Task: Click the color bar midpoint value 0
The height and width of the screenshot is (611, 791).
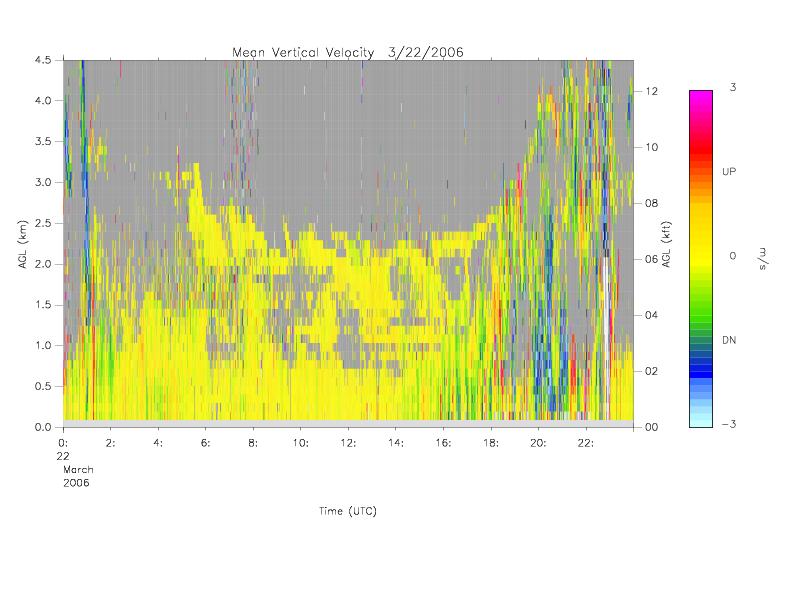Action: [x=733, y=256]
